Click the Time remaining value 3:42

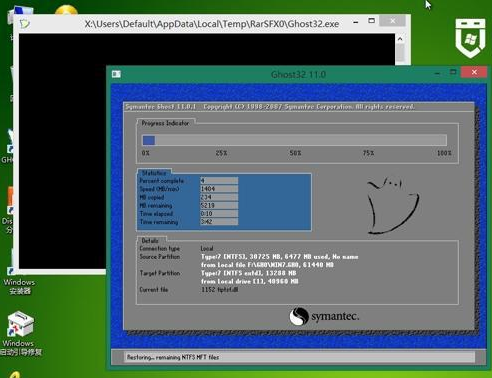tap(219, 221)
